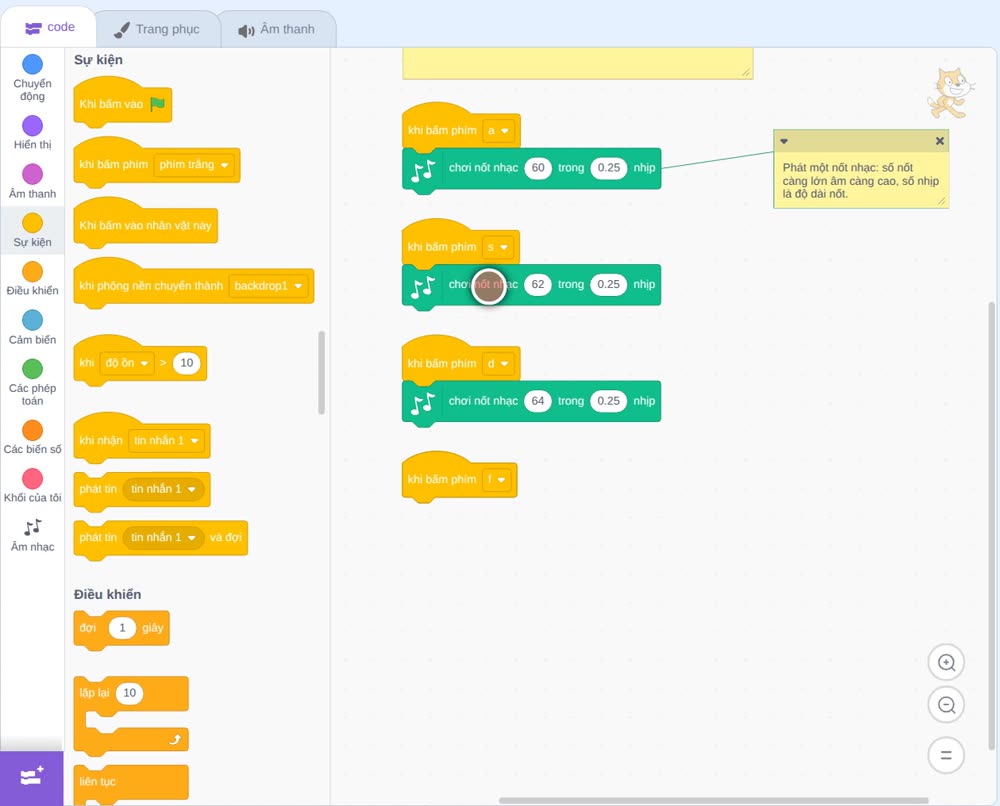Click the note value 60 field
Image resolution: width=1000 pixels, height=806 pixels.
point(538,168)
